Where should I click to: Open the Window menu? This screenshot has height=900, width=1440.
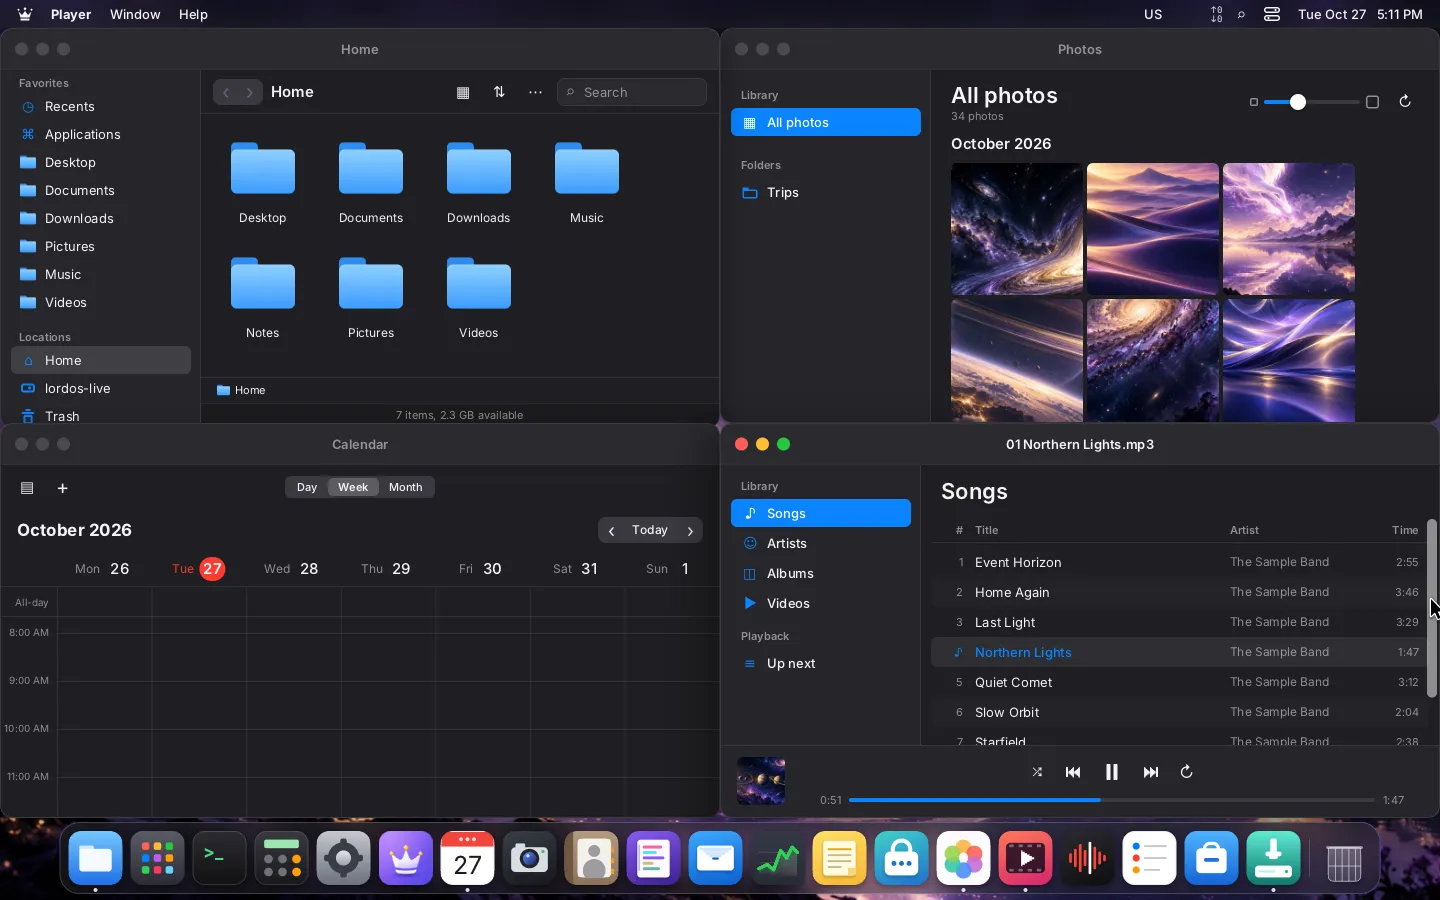(x=135, y=14)
